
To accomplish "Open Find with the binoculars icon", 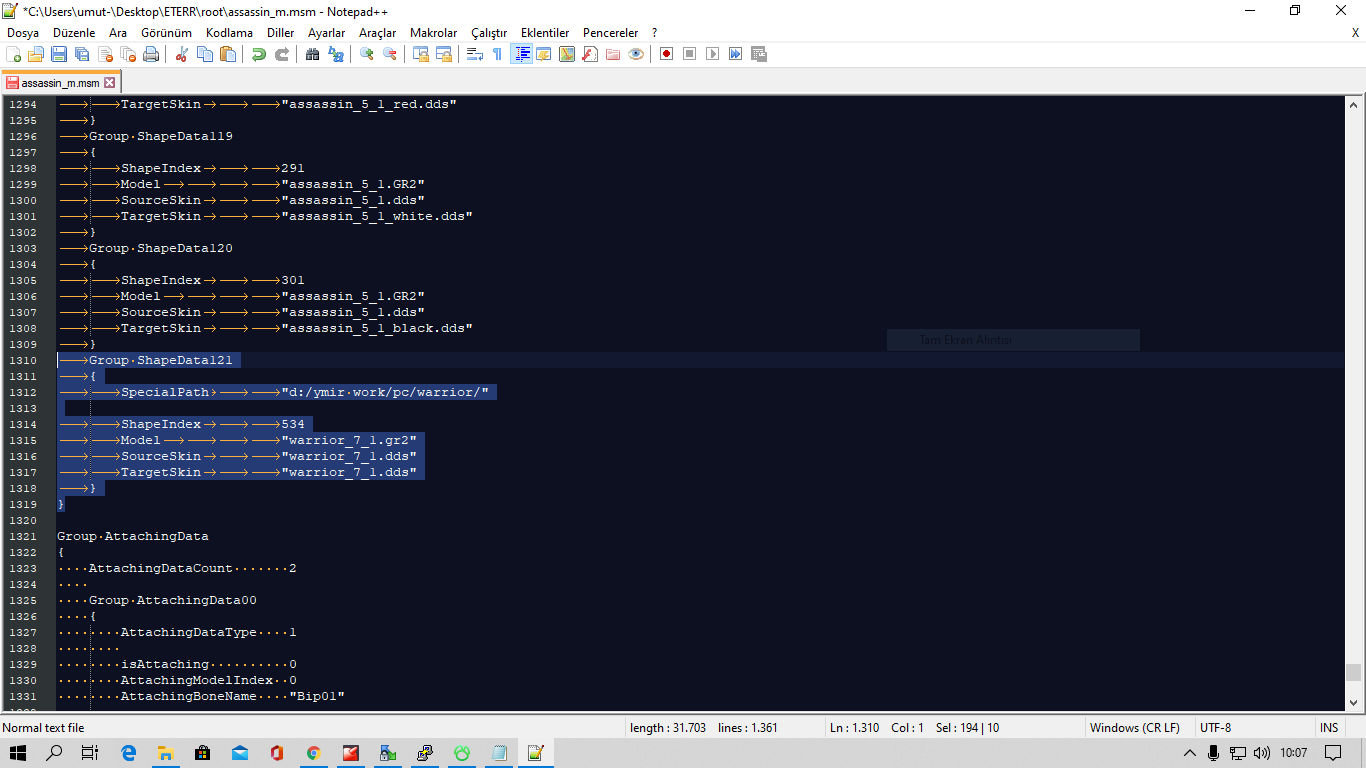I will 312,54.
